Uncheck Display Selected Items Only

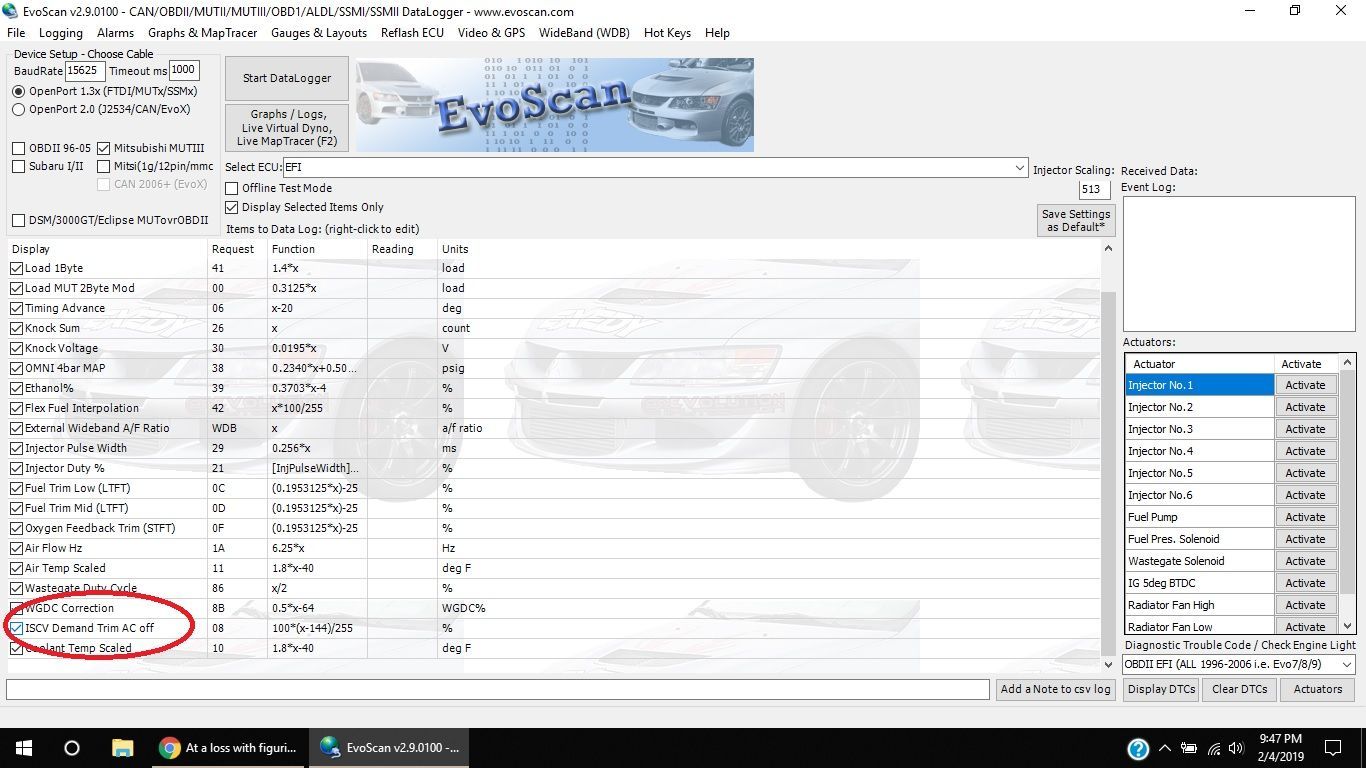[x=232, y=207]
